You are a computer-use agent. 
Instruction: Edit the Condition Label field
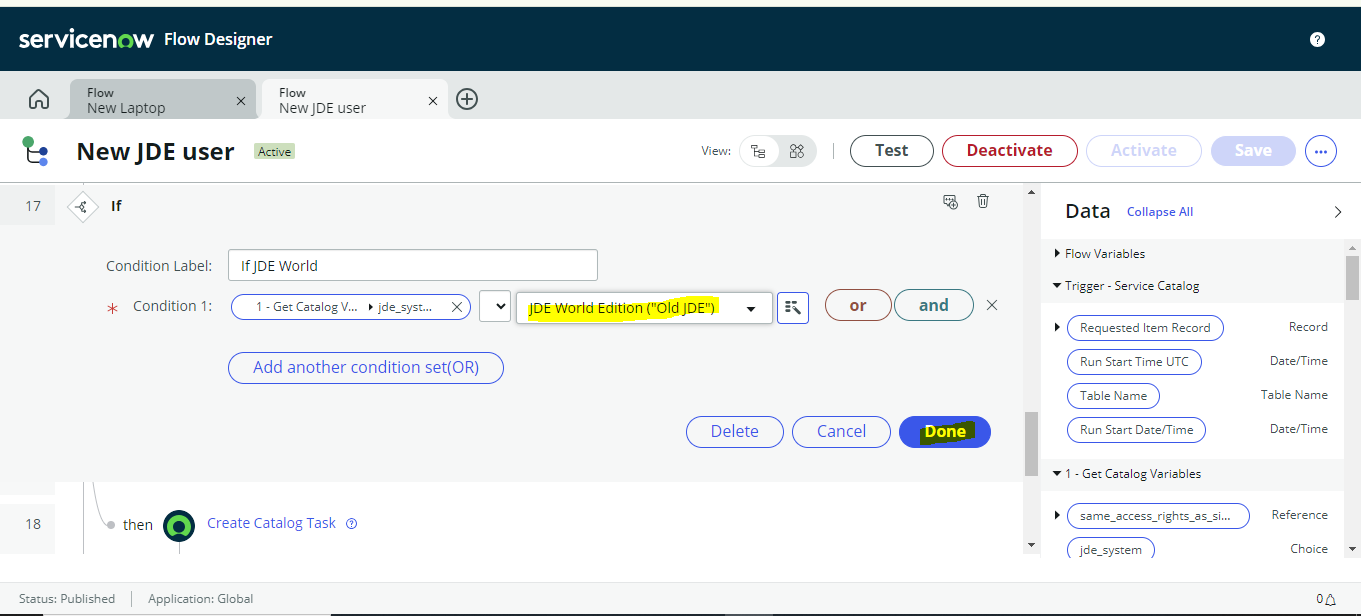(413, 266)
